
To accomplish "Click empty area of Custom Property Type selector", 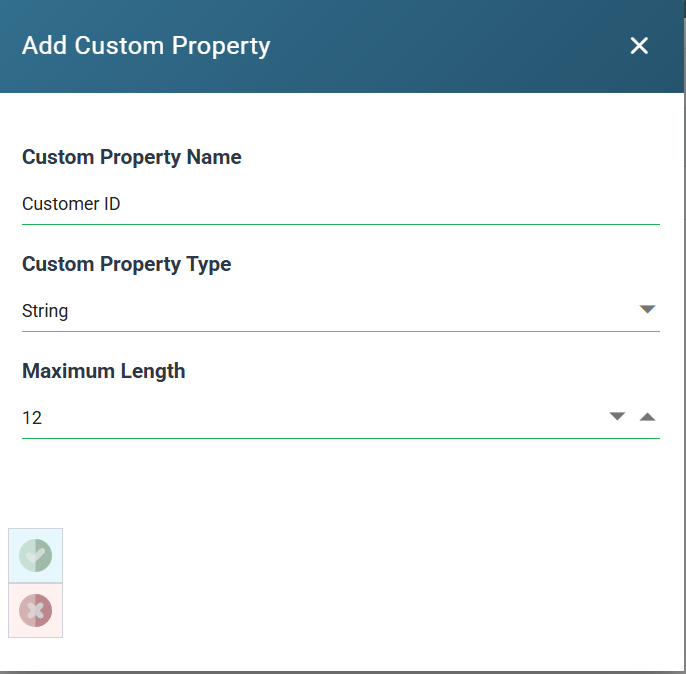I will coord(350,311).
